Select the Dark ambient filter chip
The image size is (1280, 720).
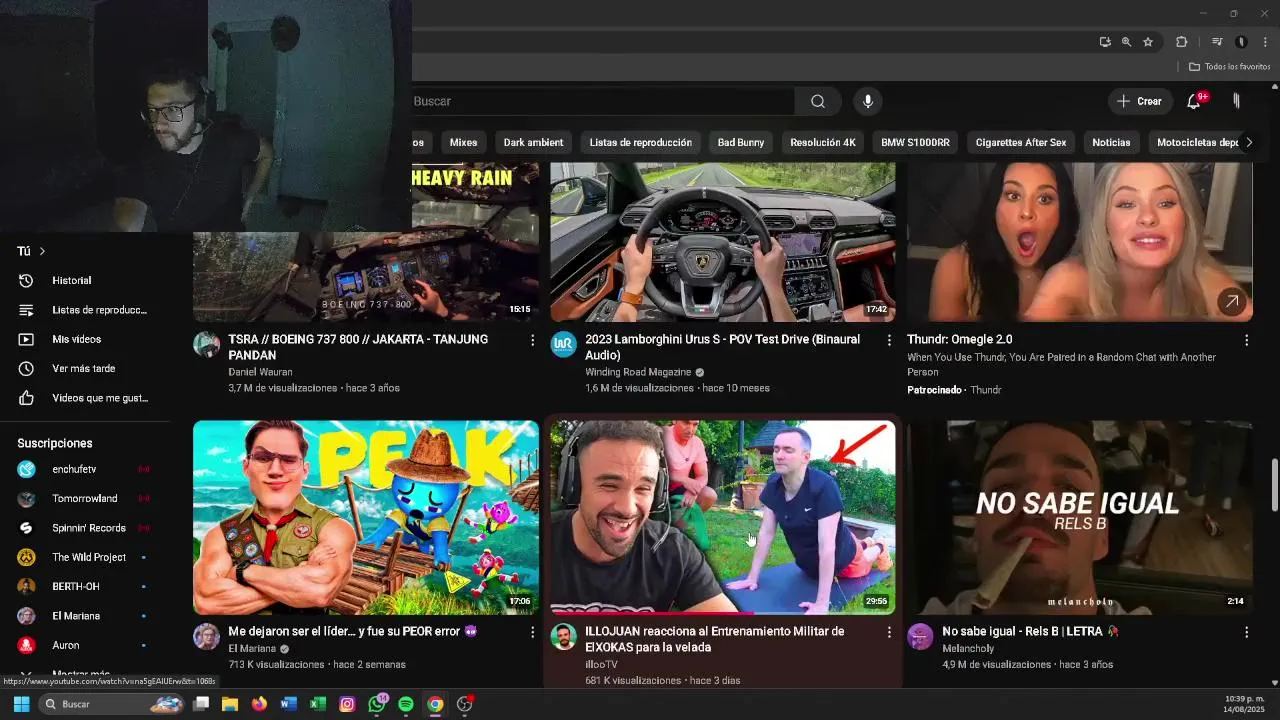pyautogui.click(x=533, y=142)
